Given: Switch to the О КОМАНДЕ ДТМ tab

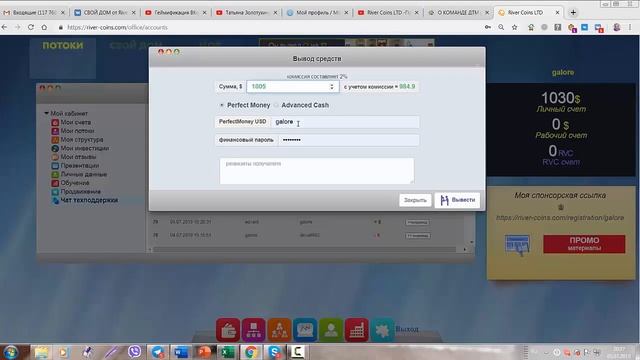Looking at the screenshot, I should [x=458, y=13].
